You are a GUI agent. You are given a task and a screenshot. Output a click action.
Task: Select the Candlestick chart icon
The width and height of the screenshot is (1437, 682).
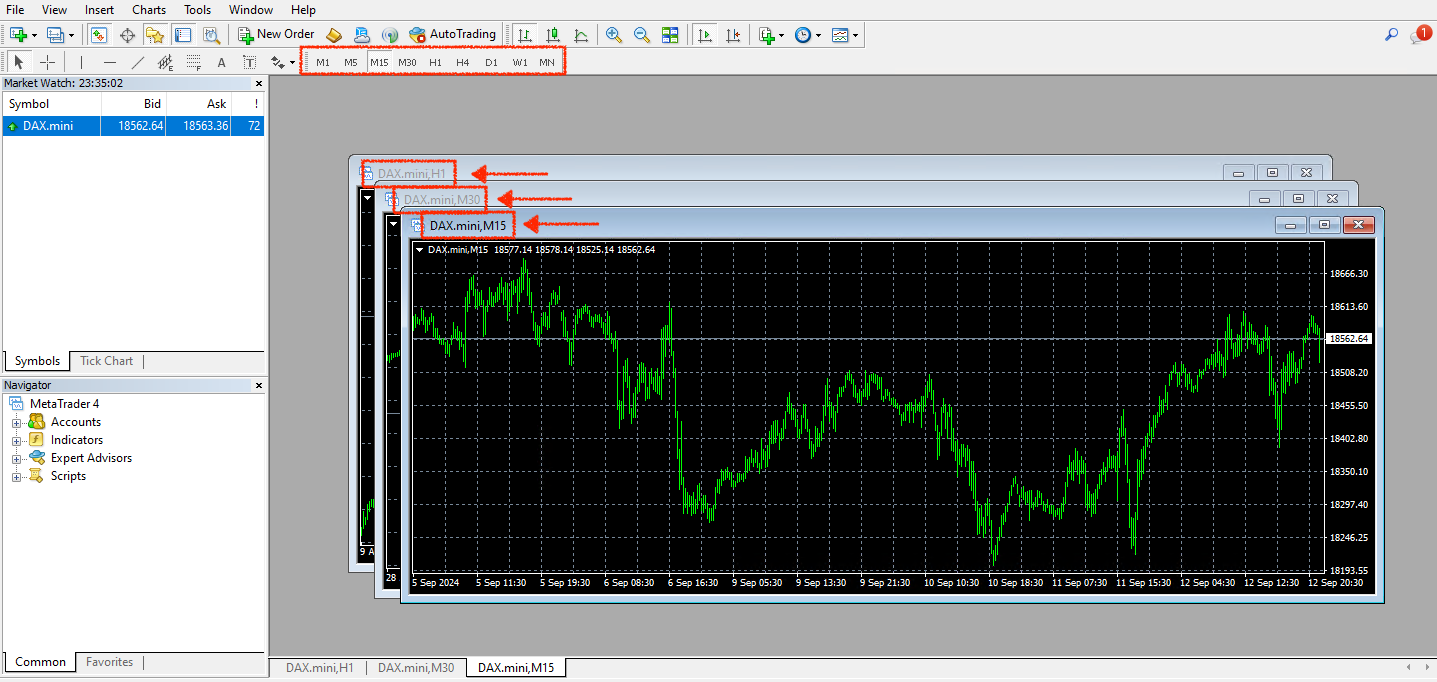click(x=552, y=34)
